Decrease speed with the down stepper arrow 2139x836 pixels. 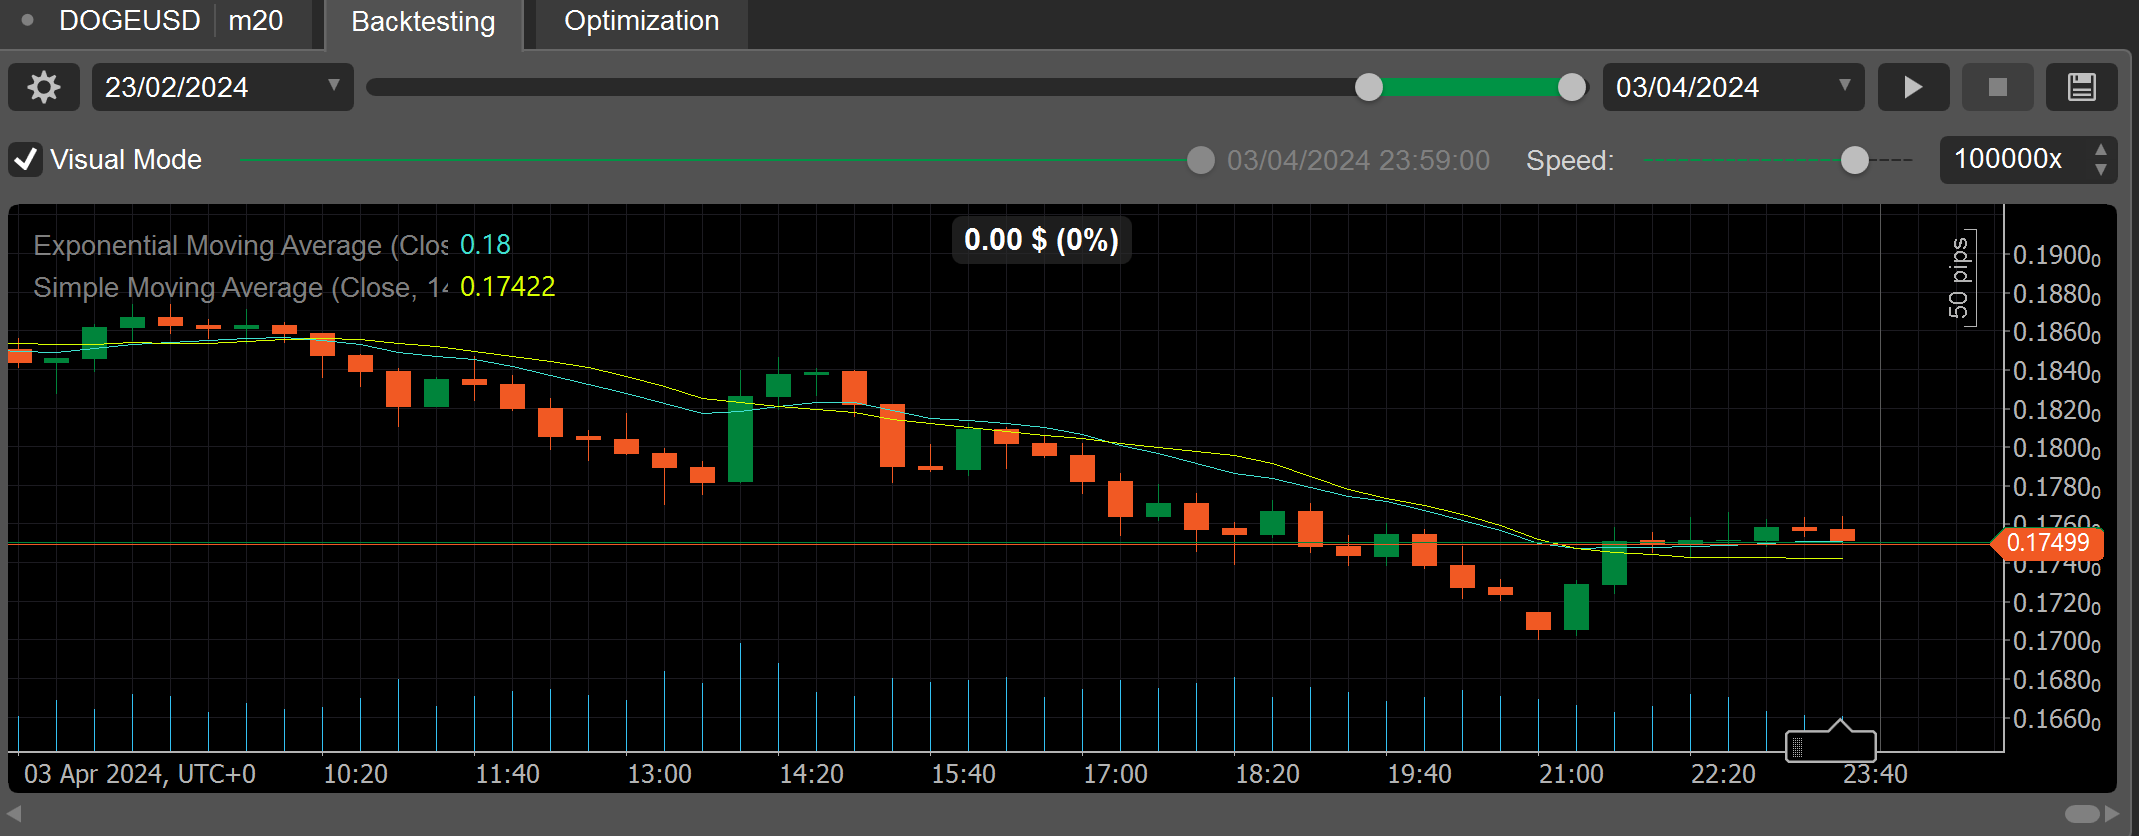(x=2100, y=171)
